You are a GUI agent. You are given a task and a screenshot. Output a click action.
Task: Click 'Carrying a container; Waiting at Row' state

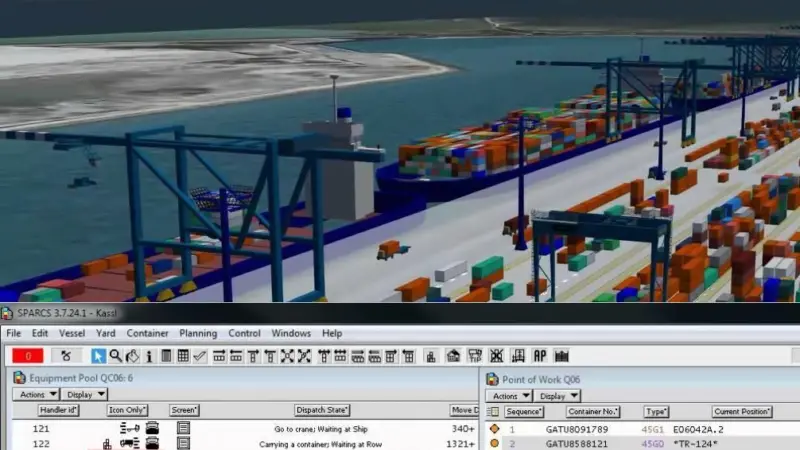pos(320,444)
